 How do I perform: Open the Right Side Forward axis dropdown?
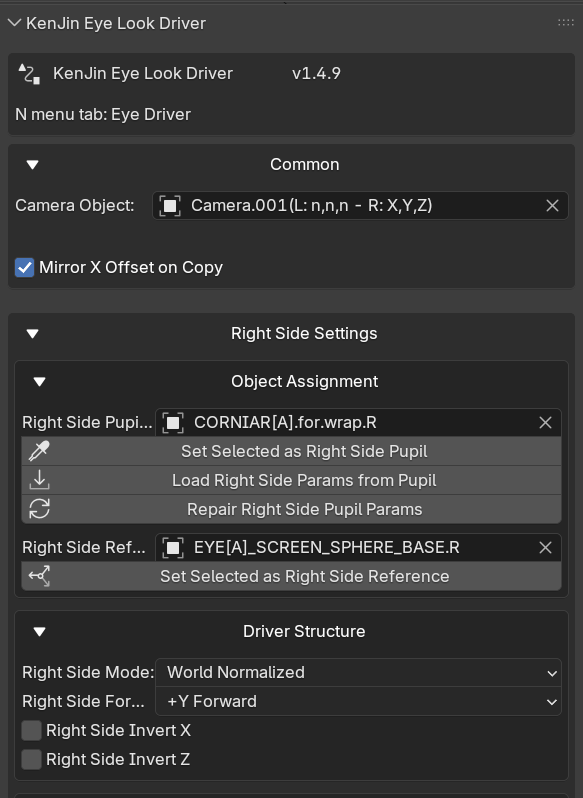(x=358, y=702)
